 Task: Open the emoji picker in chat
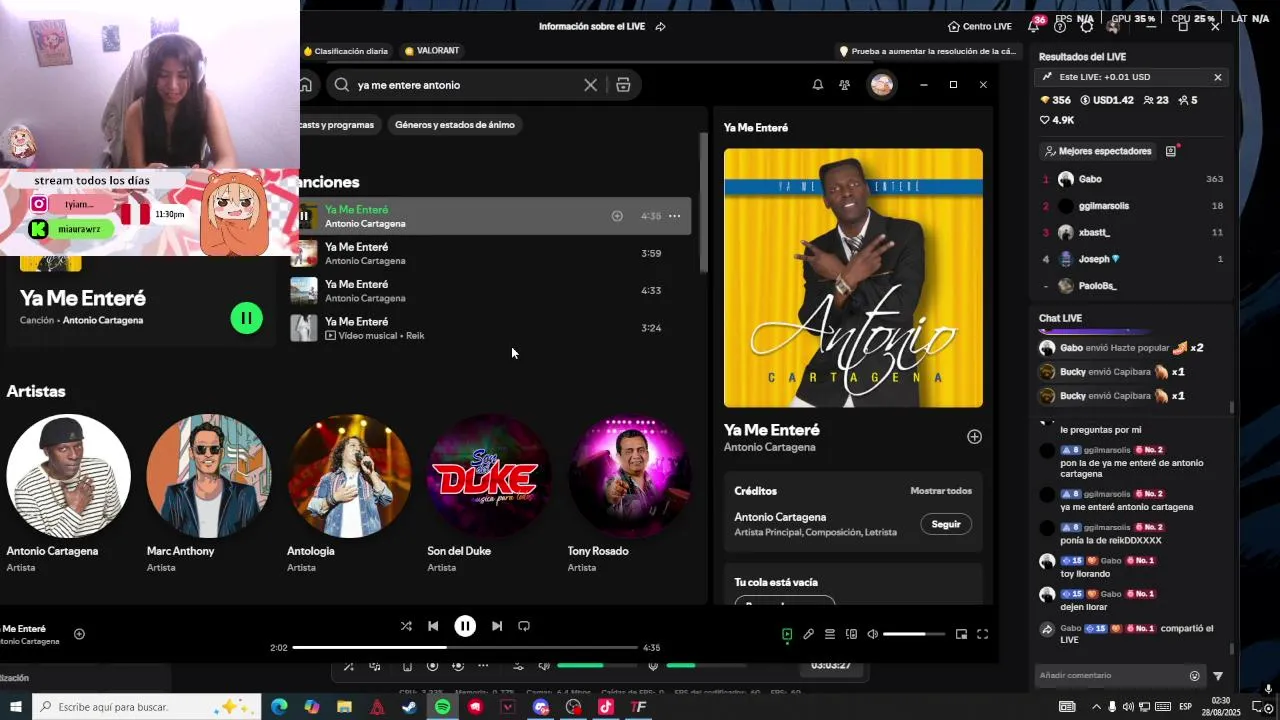click(1194, 676)
